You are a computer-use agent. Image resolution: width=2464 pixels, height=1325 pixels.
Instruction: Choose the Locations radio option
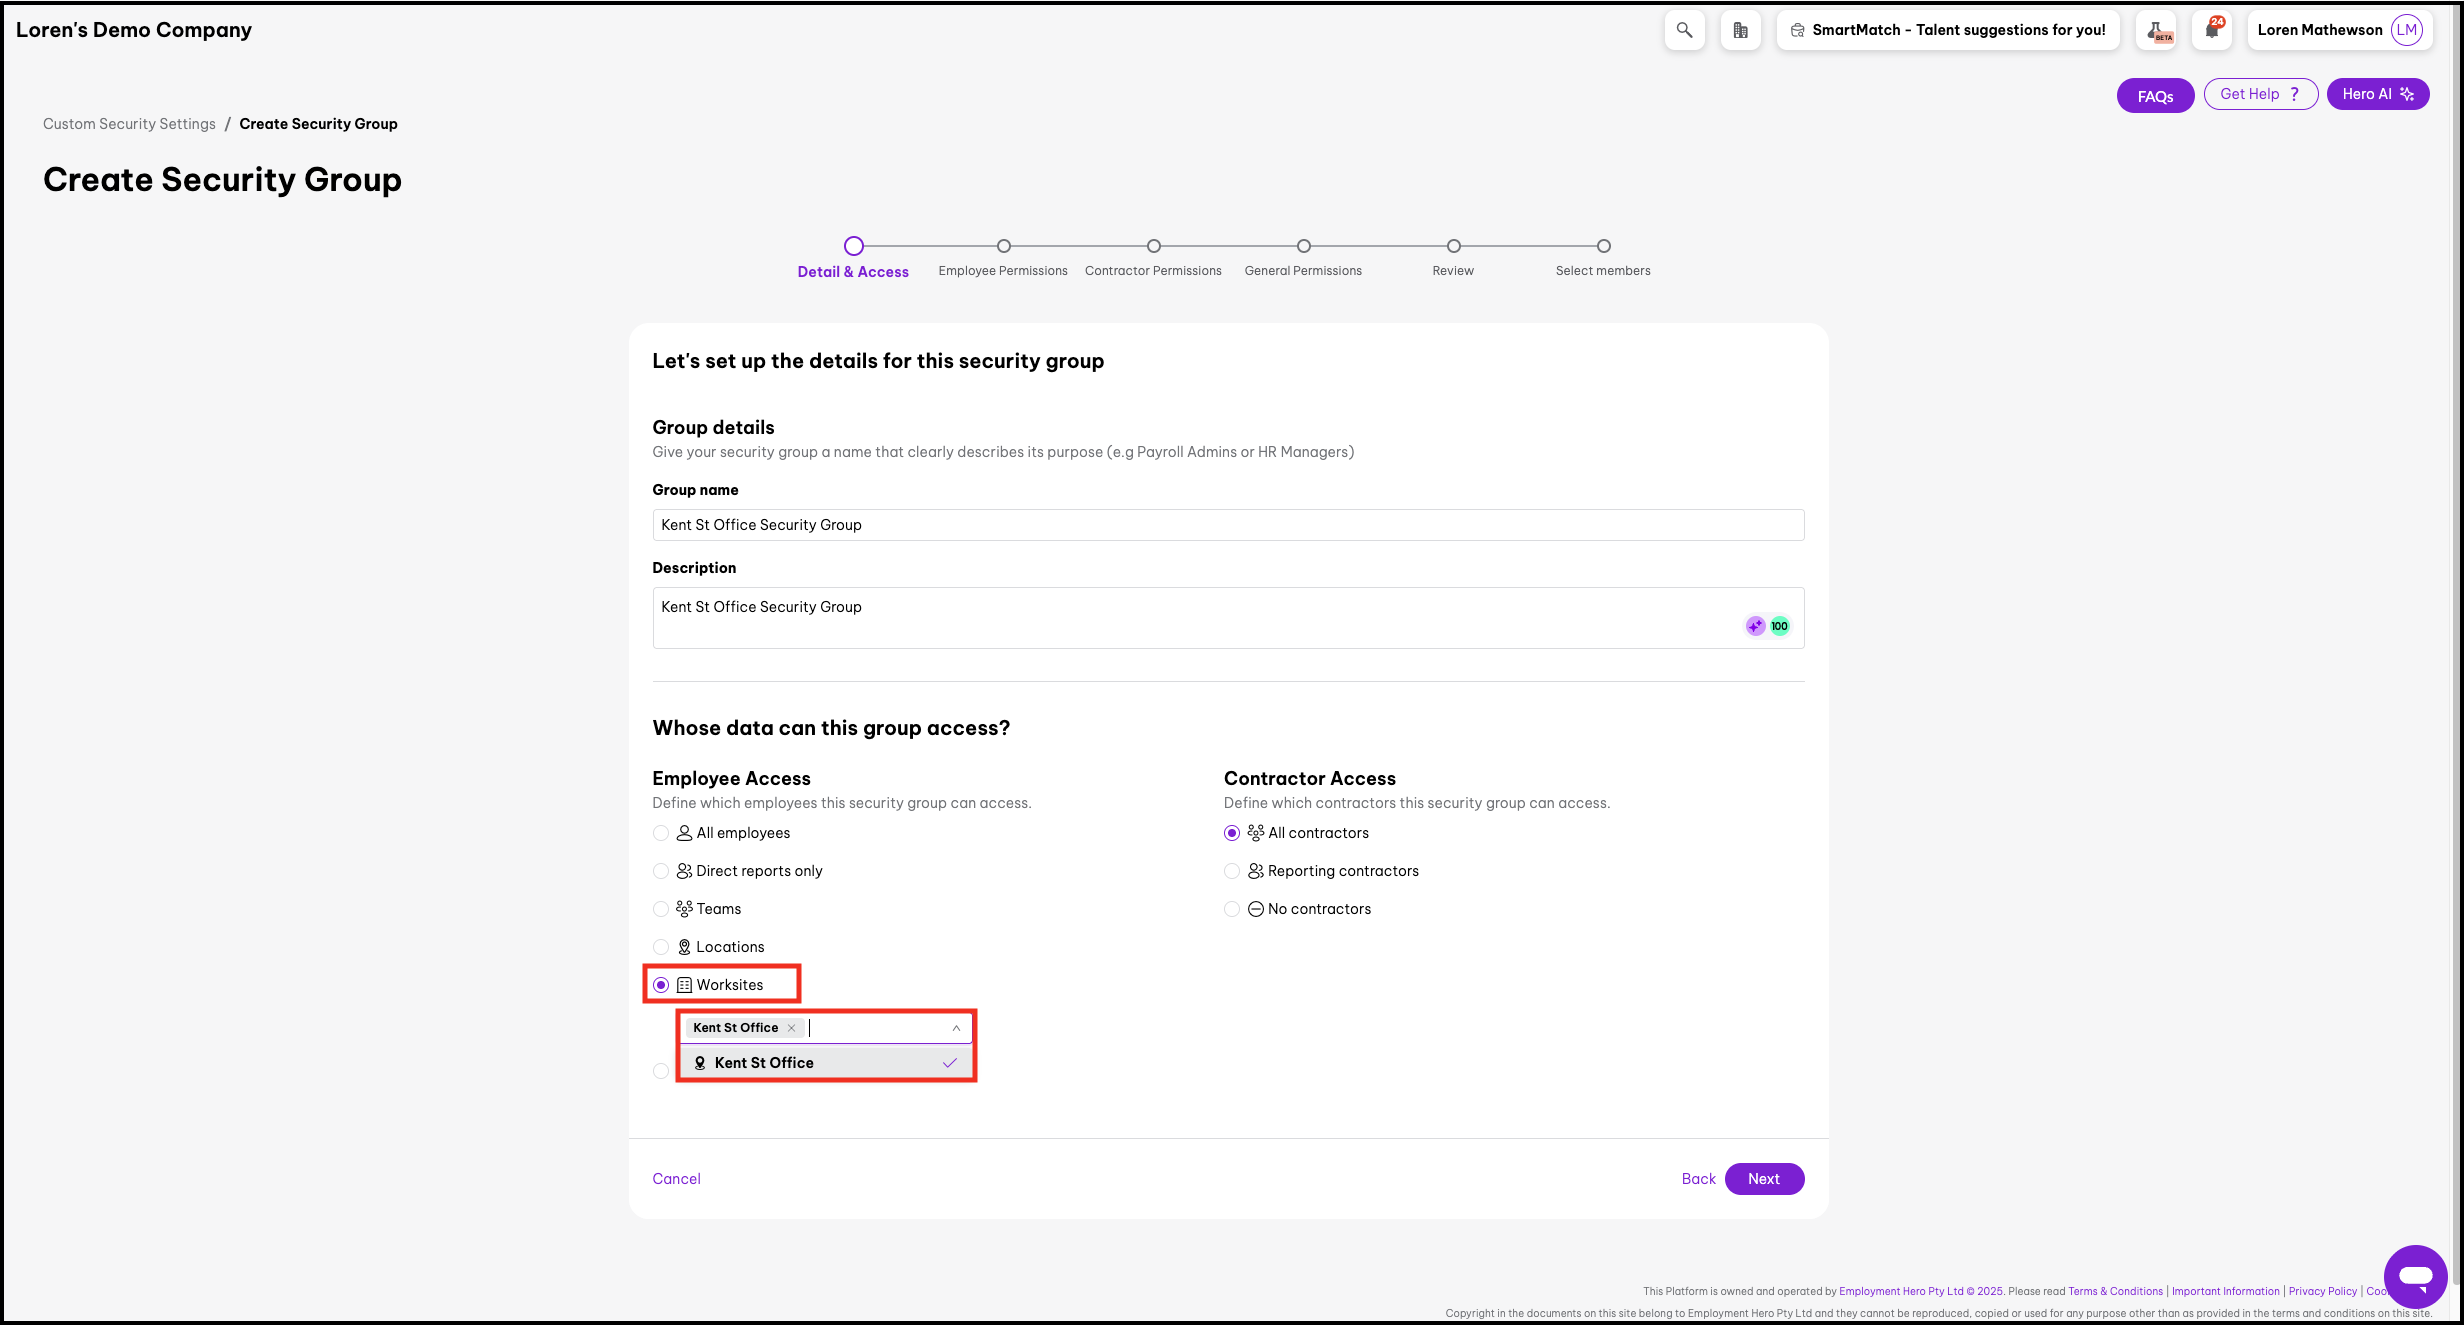tap(661, 947)
